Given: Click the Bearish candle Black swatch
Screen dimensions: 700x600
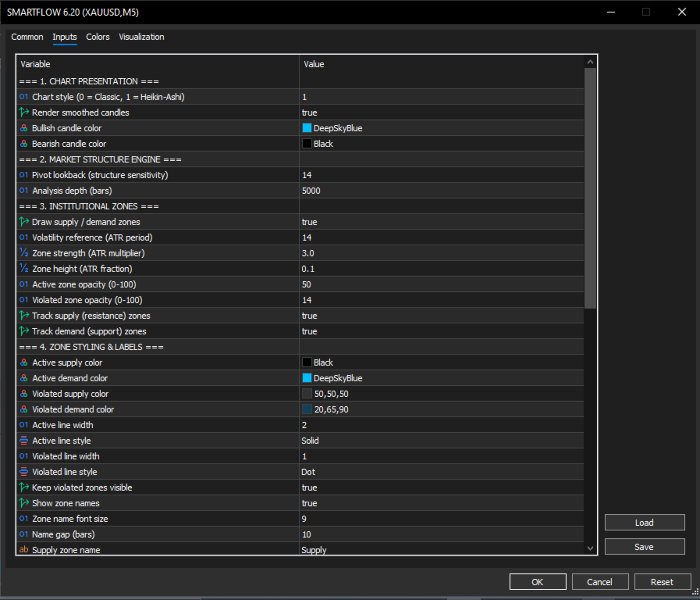Looking at the screenshot, I should coord(307,144).
